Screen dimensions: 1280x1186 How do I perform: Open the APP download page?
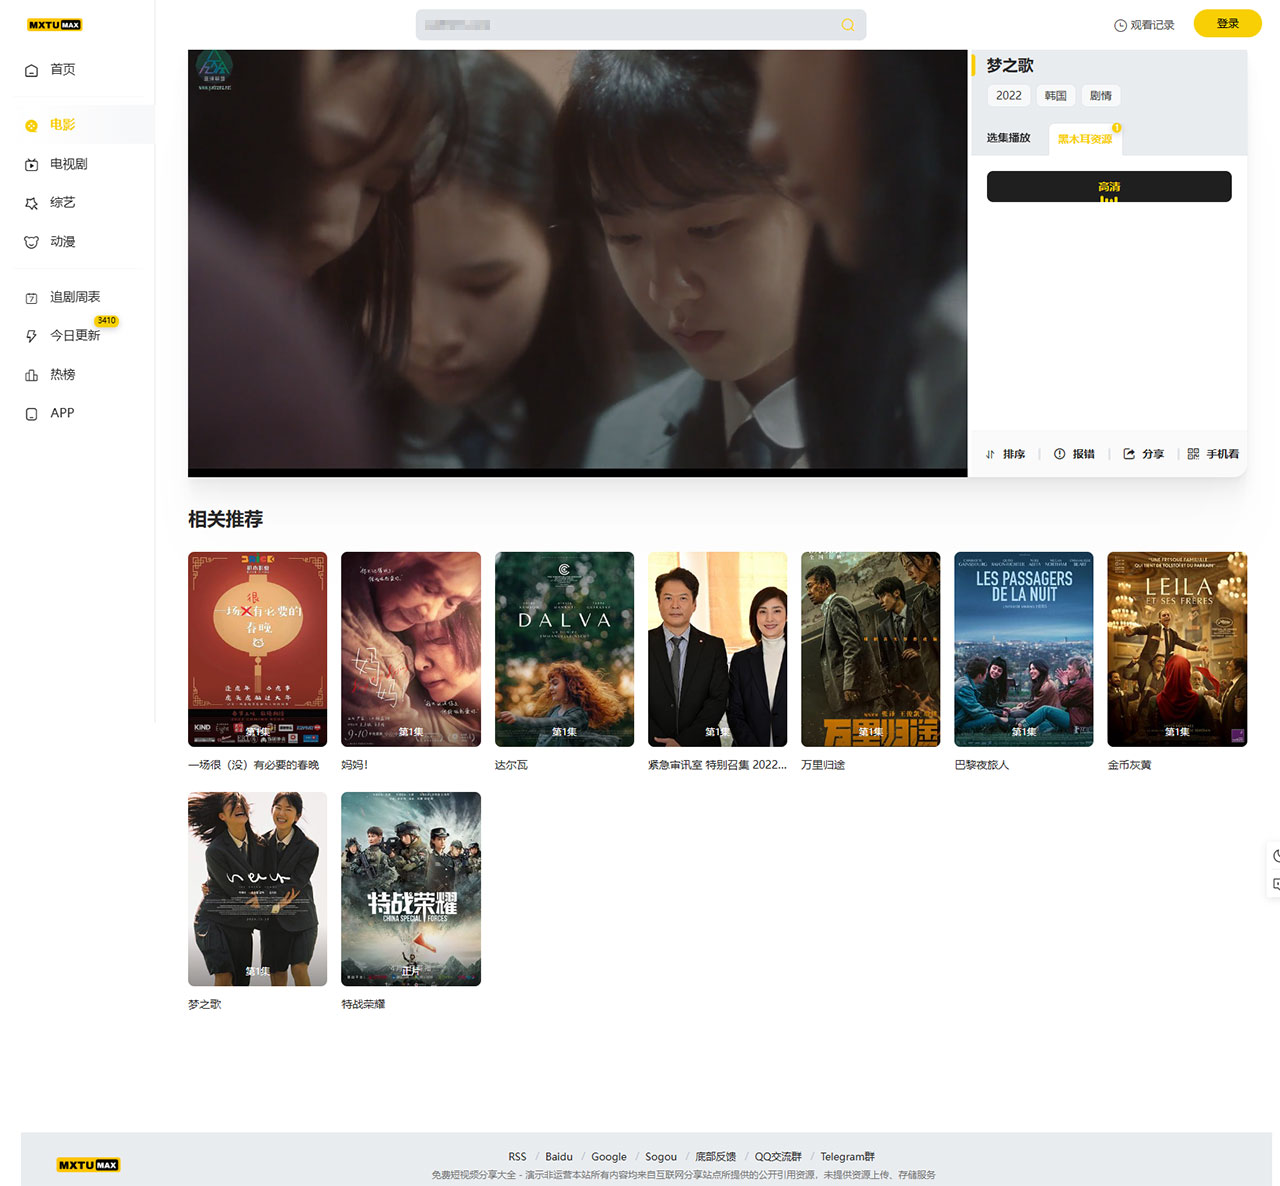pos(62,413)
